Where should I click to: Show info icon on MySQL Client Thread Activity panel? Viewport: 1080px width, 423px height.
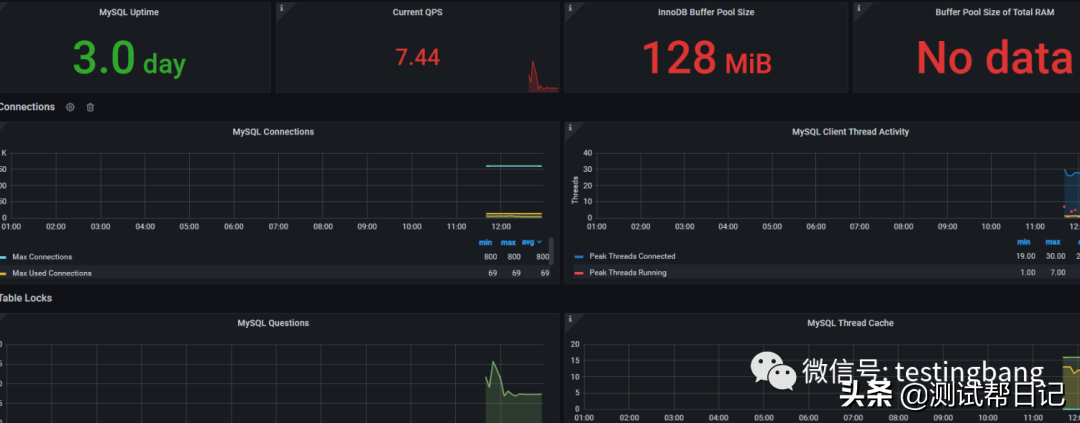point(570,127)
